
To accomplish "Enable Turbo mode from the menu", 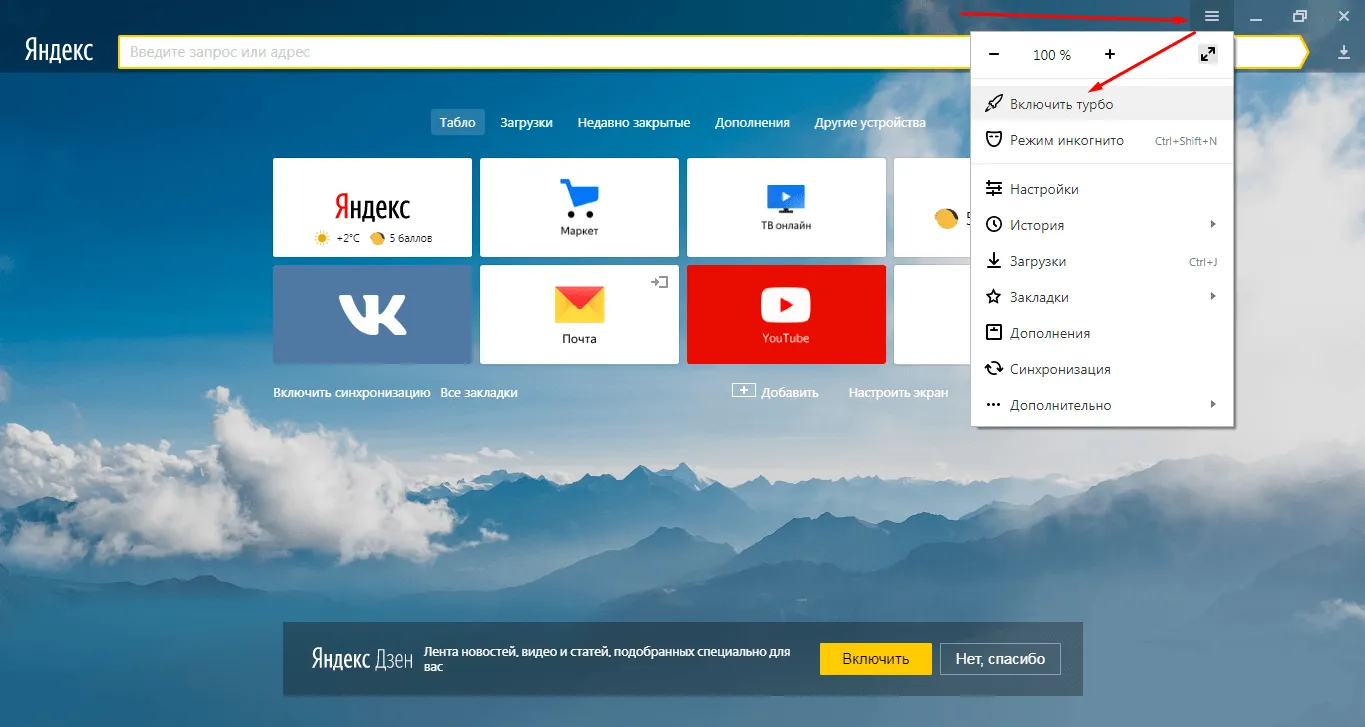I will (1061, 104).
